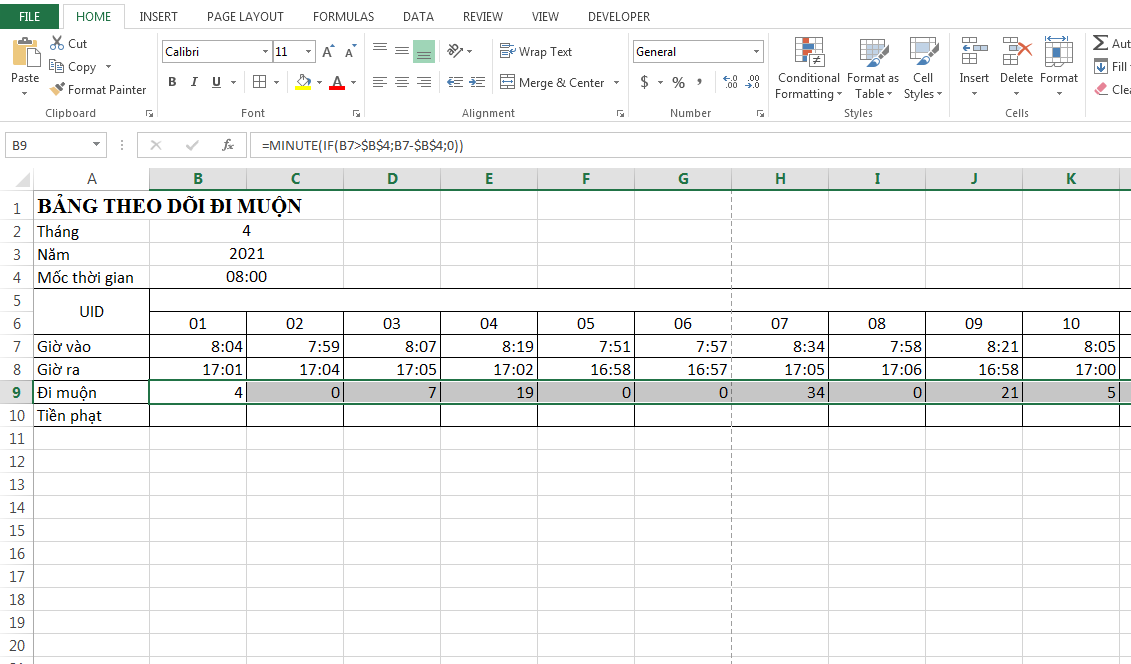This screenshot has width=1131, height=664.
Task: Apply the yellow Fill Color swatch
Action: coord(304,82)
